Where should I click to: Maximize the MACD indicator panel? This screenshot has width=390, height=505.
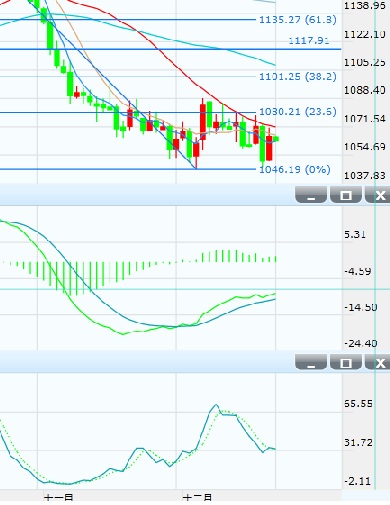pyautogui.click(x=346, y=195)
